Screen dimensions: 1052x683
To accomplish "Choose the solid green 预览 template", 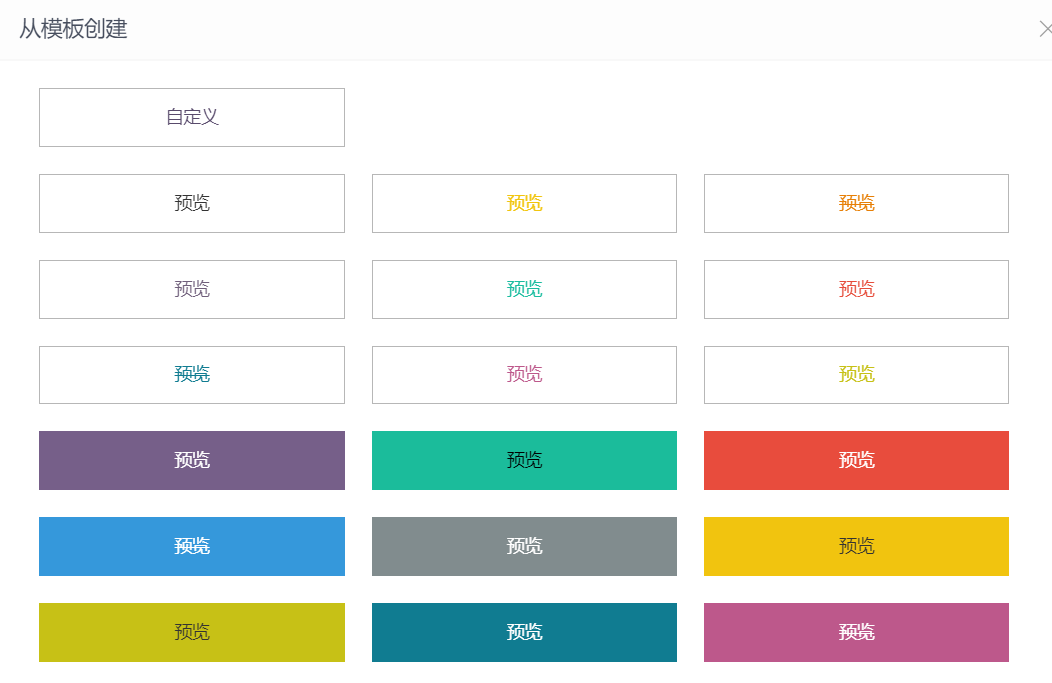I will [524, 460].
